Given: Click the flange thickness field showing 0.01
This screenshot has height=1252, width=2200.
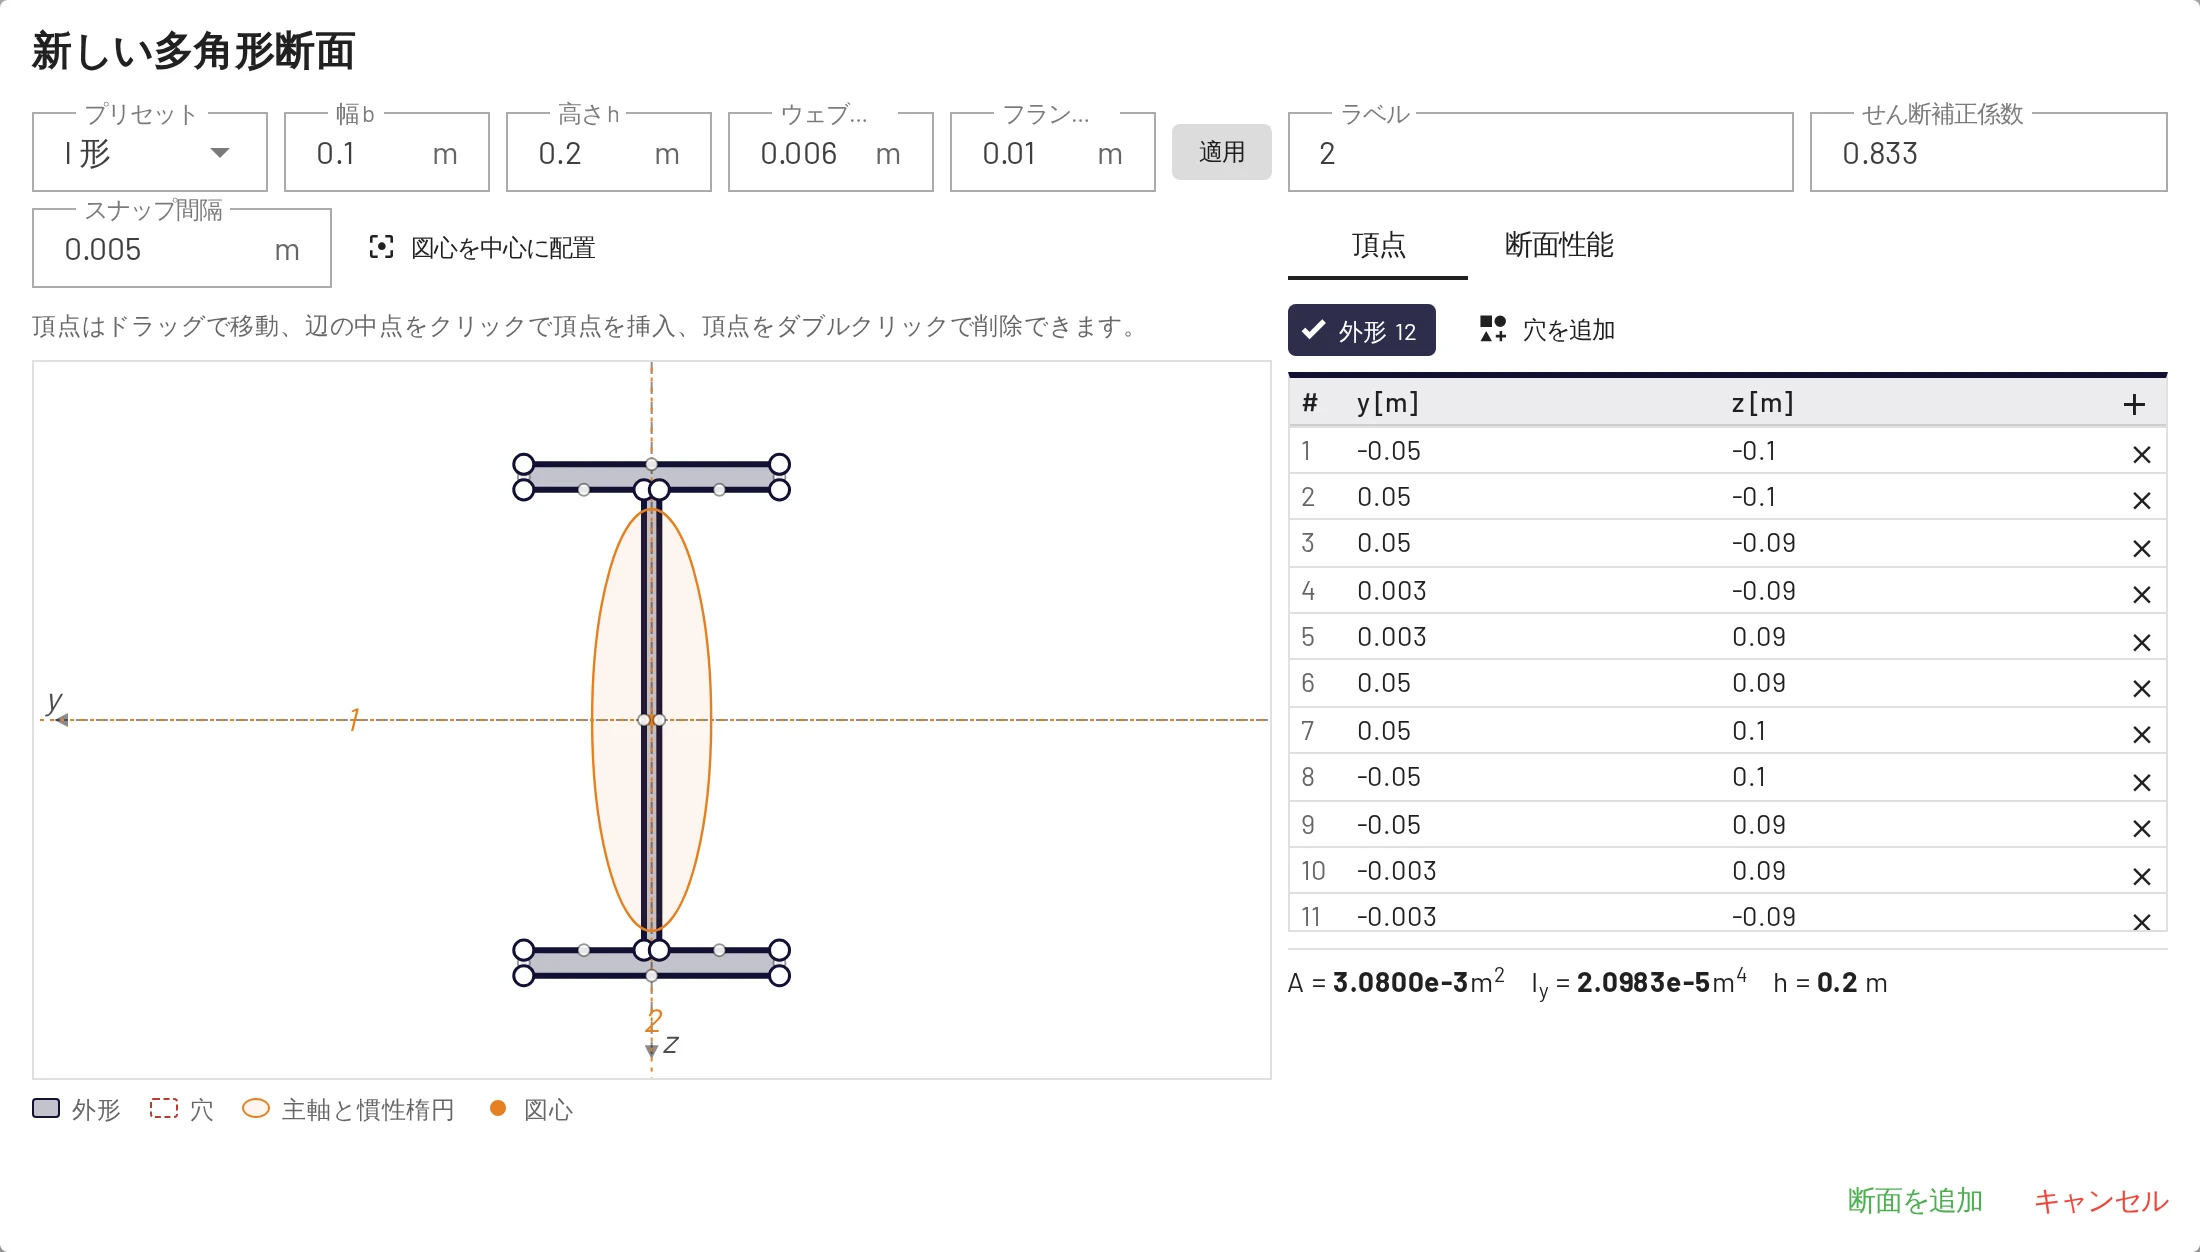Looking at the screenshot, I should point(1052,153).
